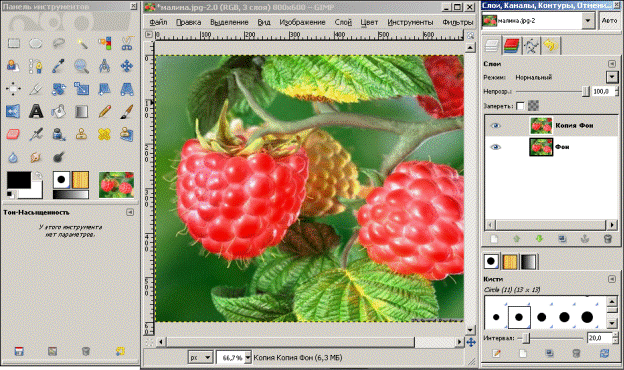Select the Paths tool
624x370 pixels.
tap(36, 66)
